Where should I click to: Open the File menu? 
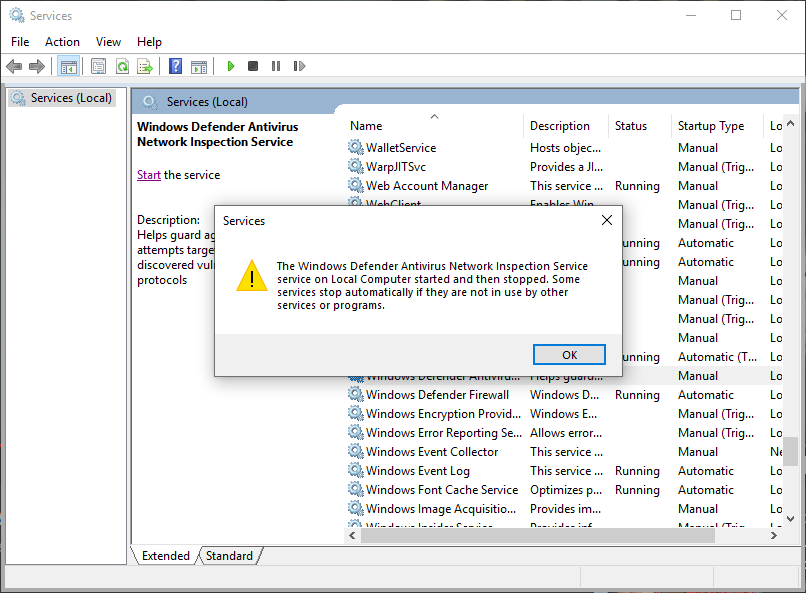coord(20,42)
